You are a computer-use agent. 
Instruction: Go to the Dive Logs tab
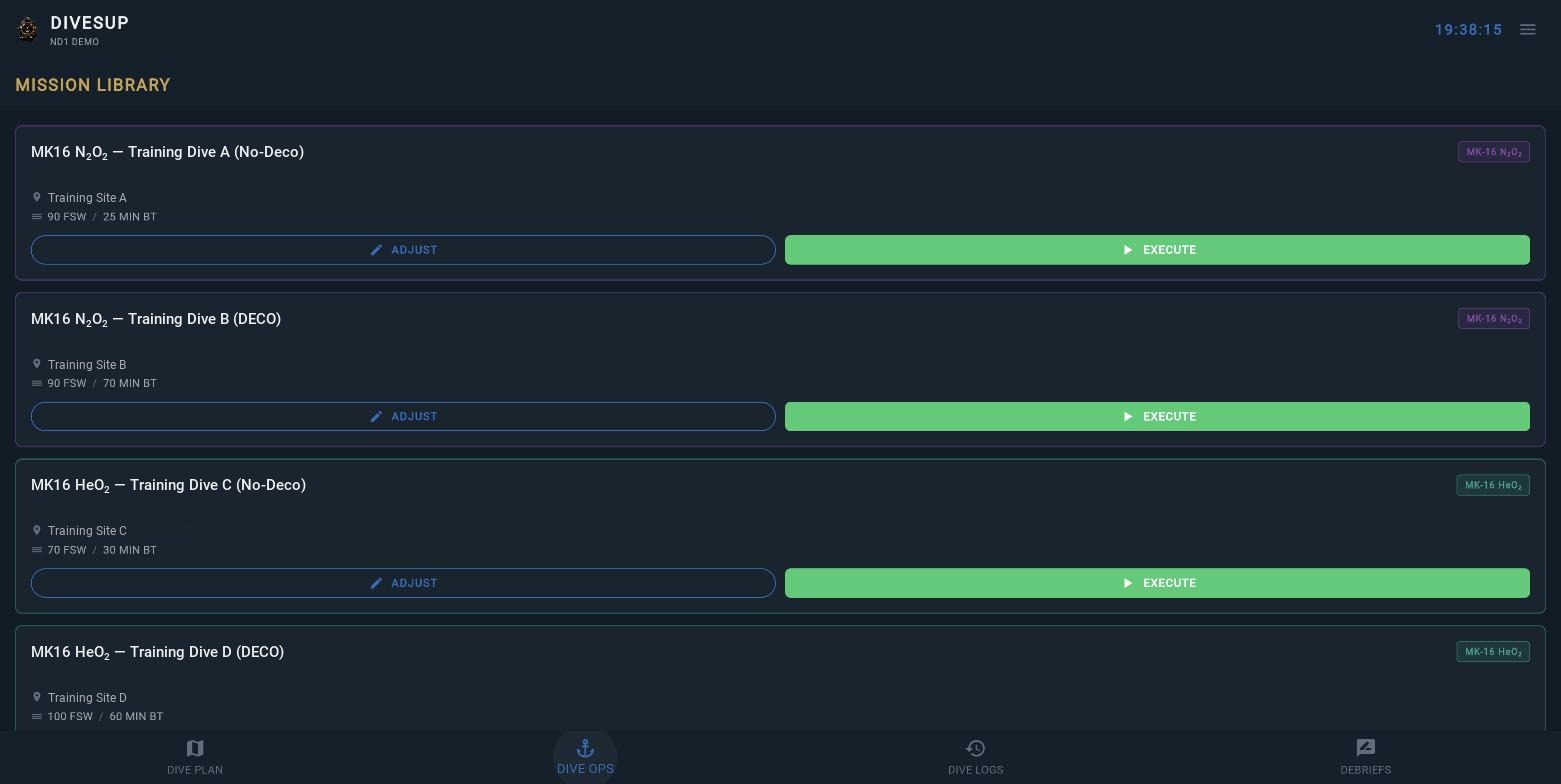(x=975, y=757)
